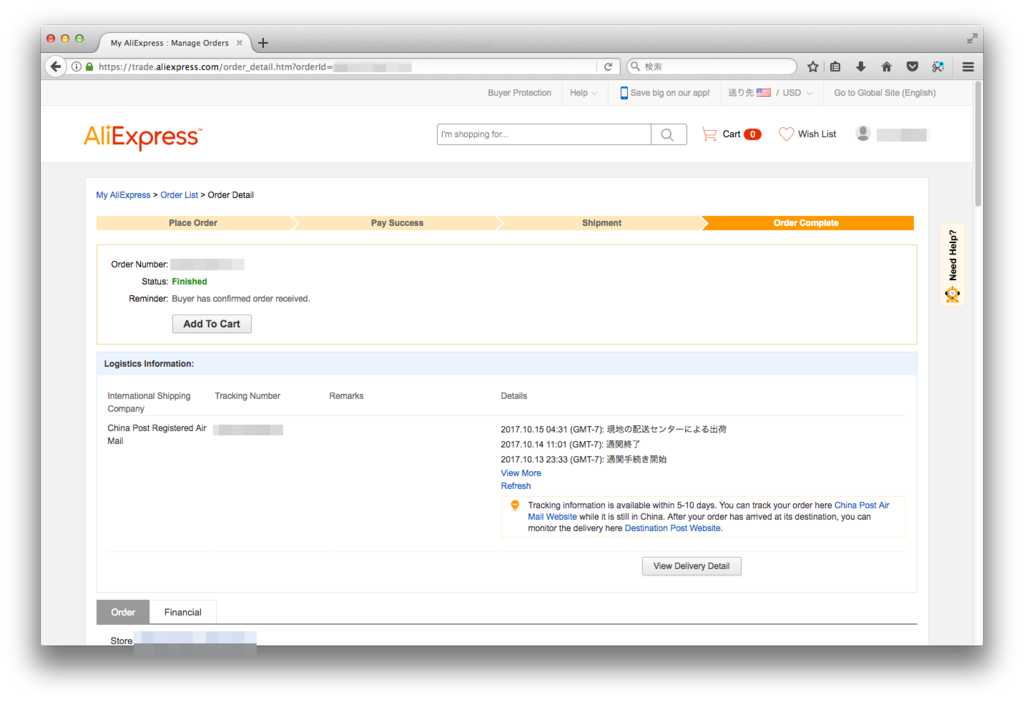The image size is (1024, 702).
Task: Click the Add To Cart button
Action: 212,324
